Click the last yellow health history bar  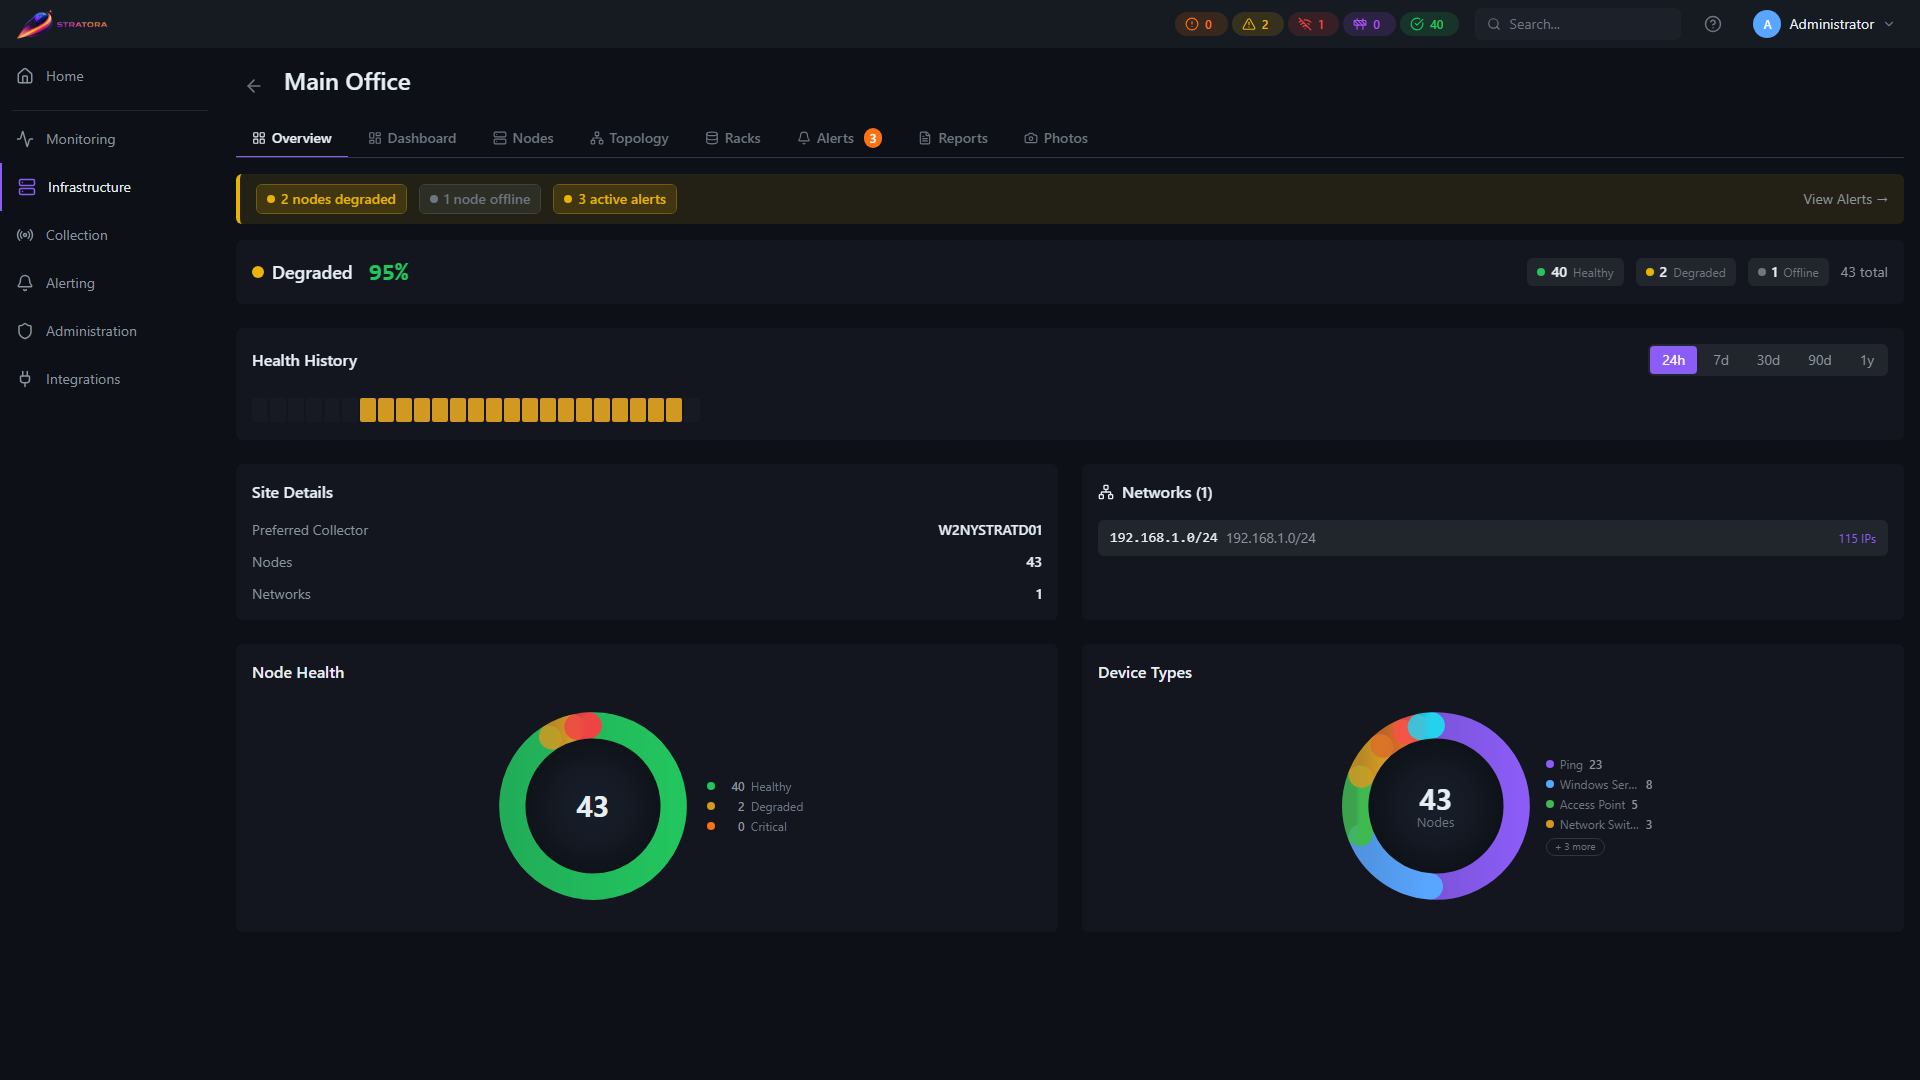[674, 410]
